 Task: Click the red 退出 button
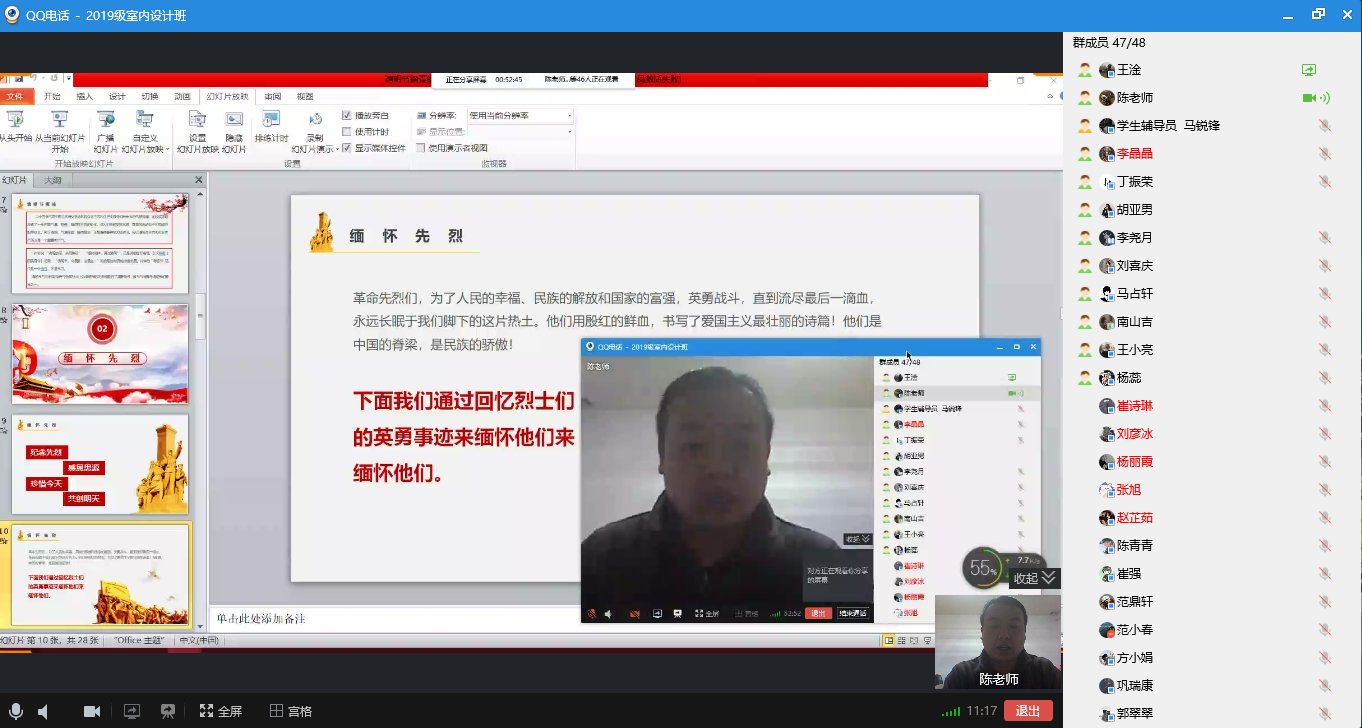[x=1027, y=711]
